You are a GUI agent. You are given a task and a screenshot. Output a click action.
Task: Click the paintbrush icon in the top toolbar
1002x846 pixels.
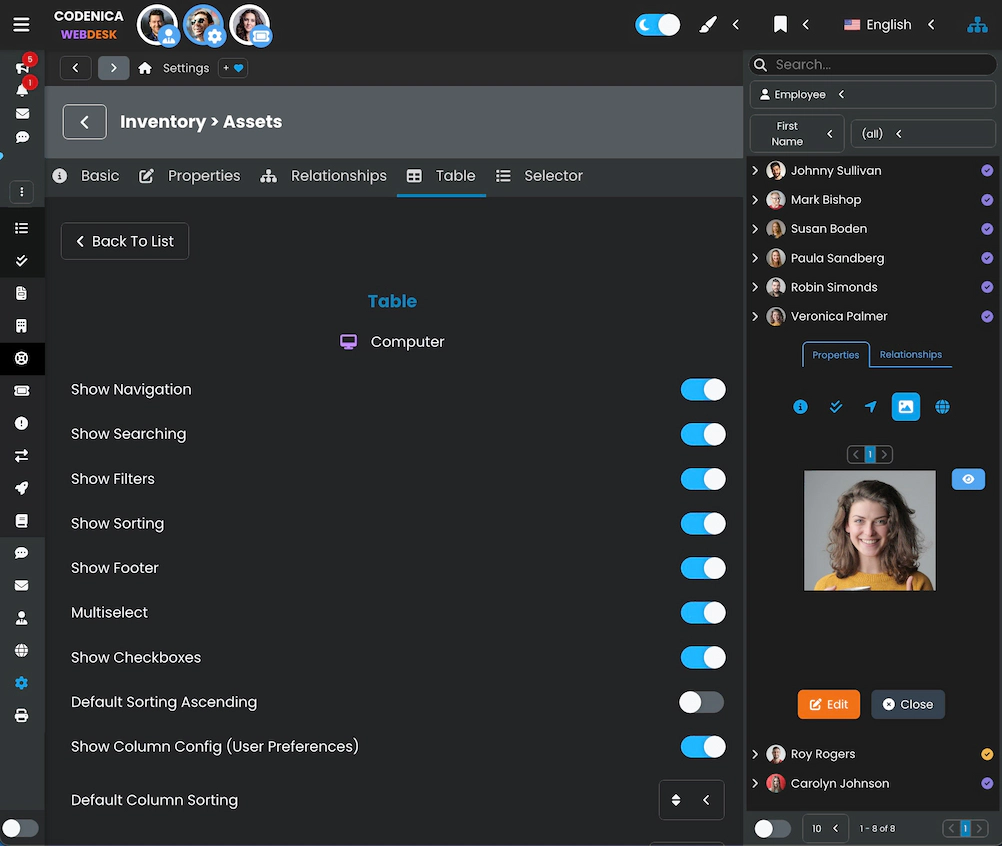[x=707, y=24]
